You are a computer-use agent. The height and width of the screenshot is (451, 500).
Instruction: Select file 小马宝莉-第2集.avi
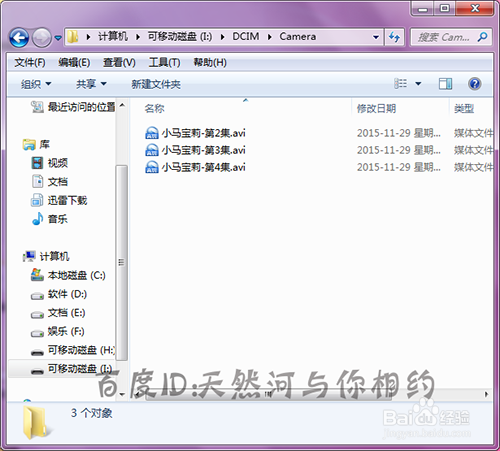point(203,133)
